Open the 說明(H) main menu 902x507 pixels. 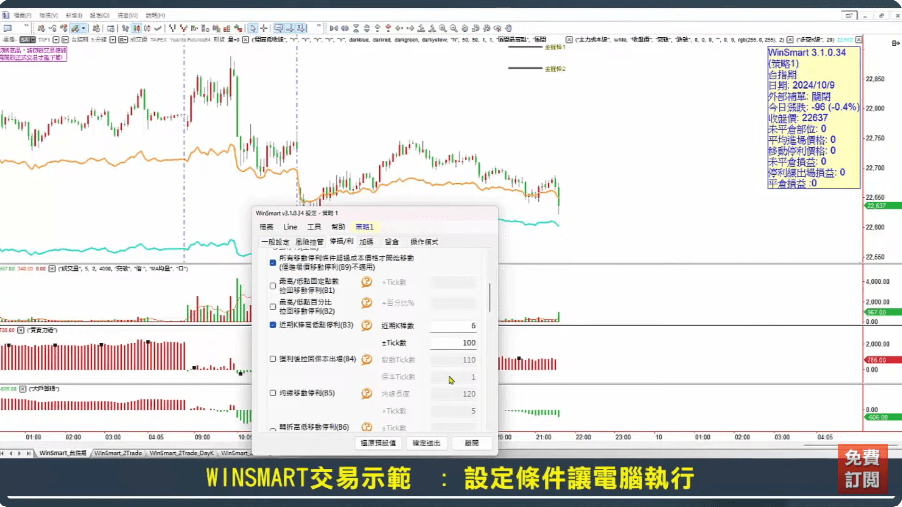155,16
